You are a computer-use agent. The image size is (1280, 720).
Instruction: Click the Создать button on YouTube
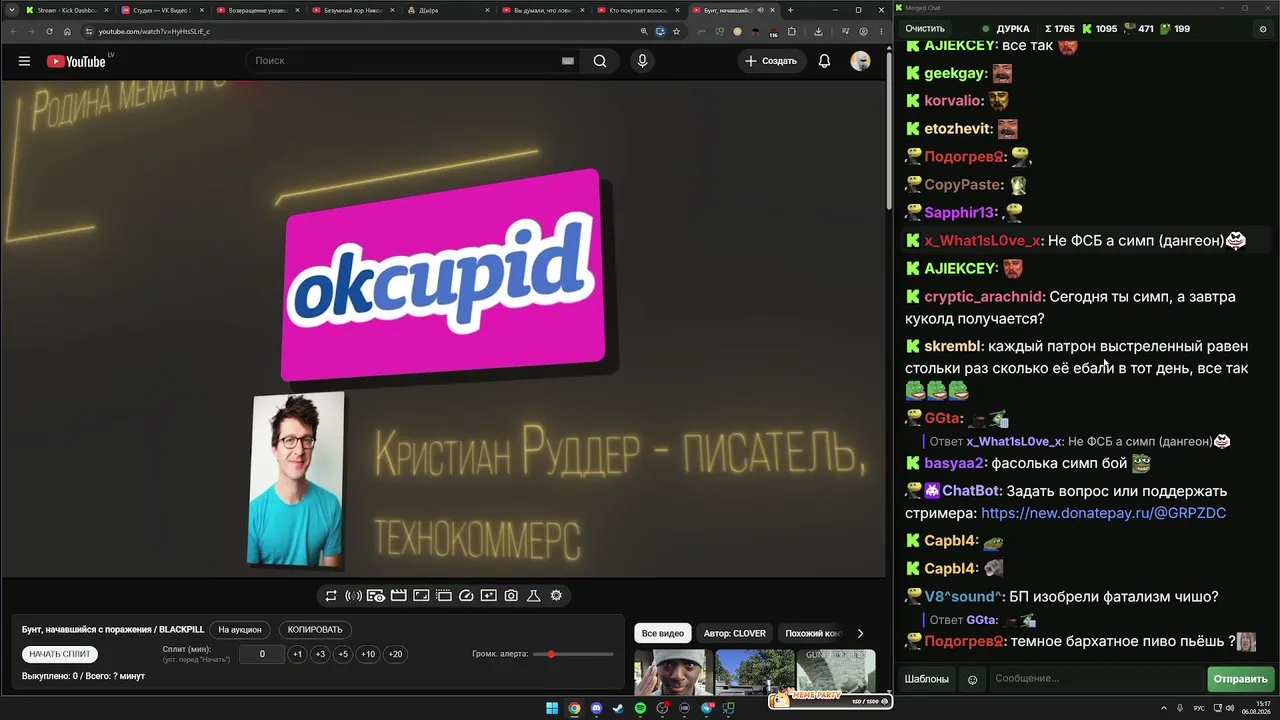point(771,61)
